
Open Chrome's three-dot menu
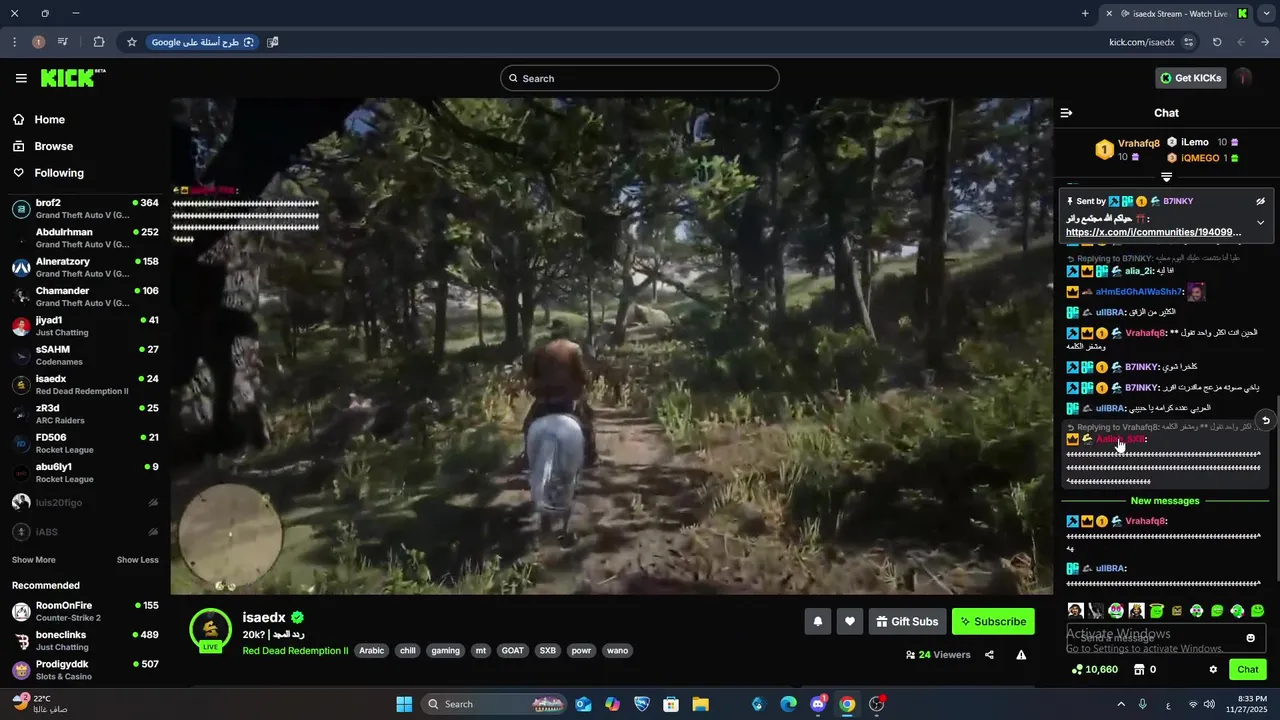pyautogui.click(x=14, y=42)
